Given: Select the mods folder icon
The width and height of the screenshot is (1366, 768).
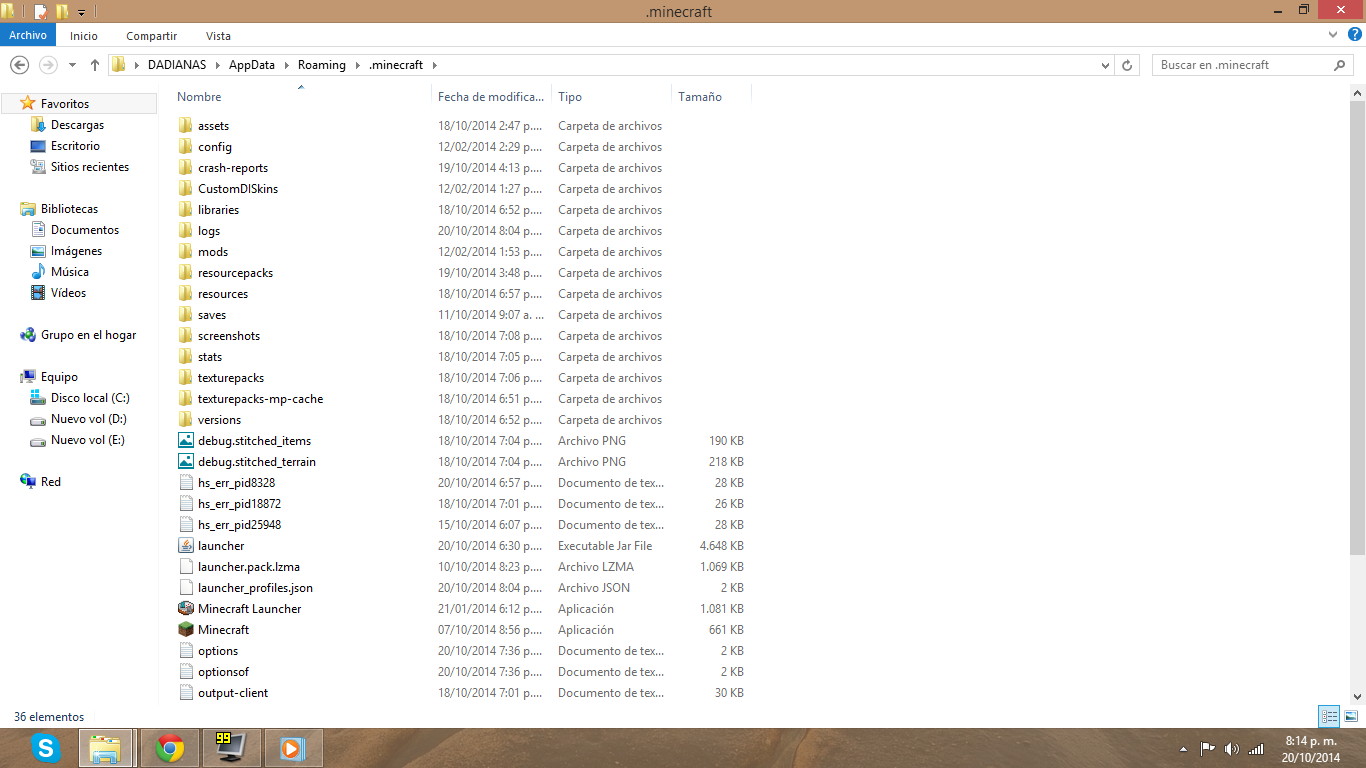Looking at the screenshot, I should (186, 252).
